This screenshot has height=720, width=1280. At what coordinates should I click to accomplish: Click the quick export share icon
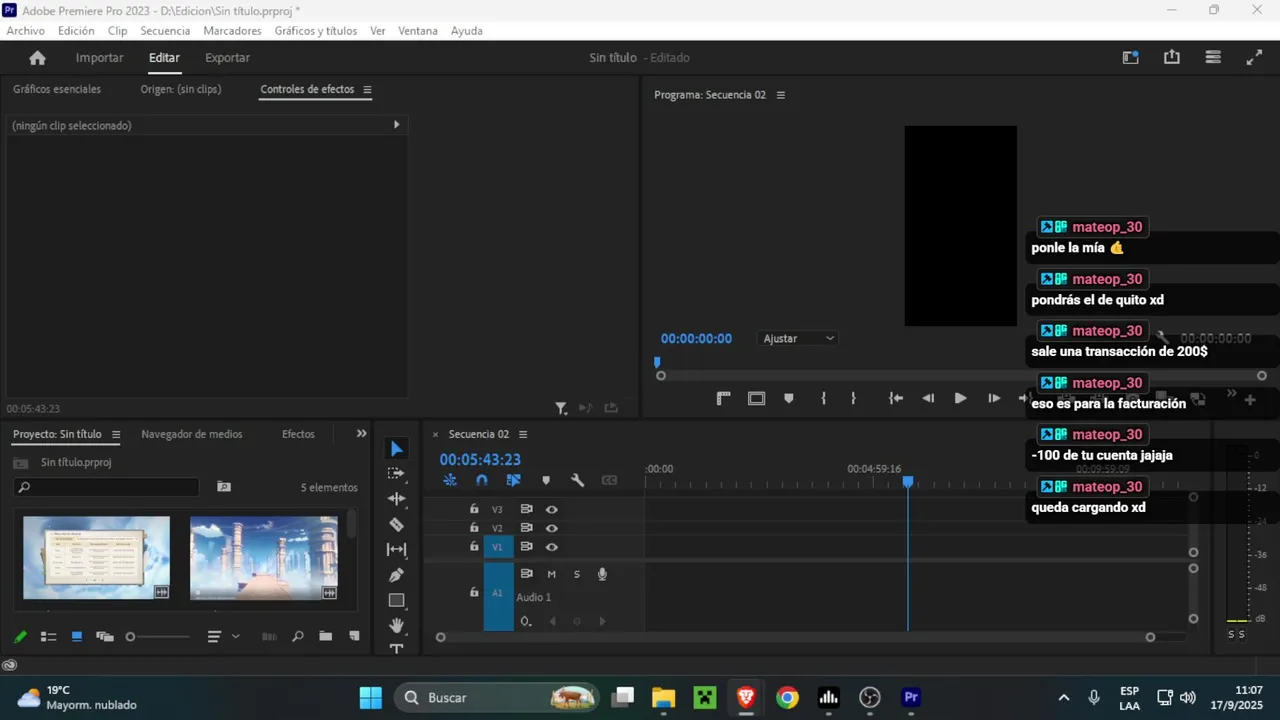[1172, 57]
